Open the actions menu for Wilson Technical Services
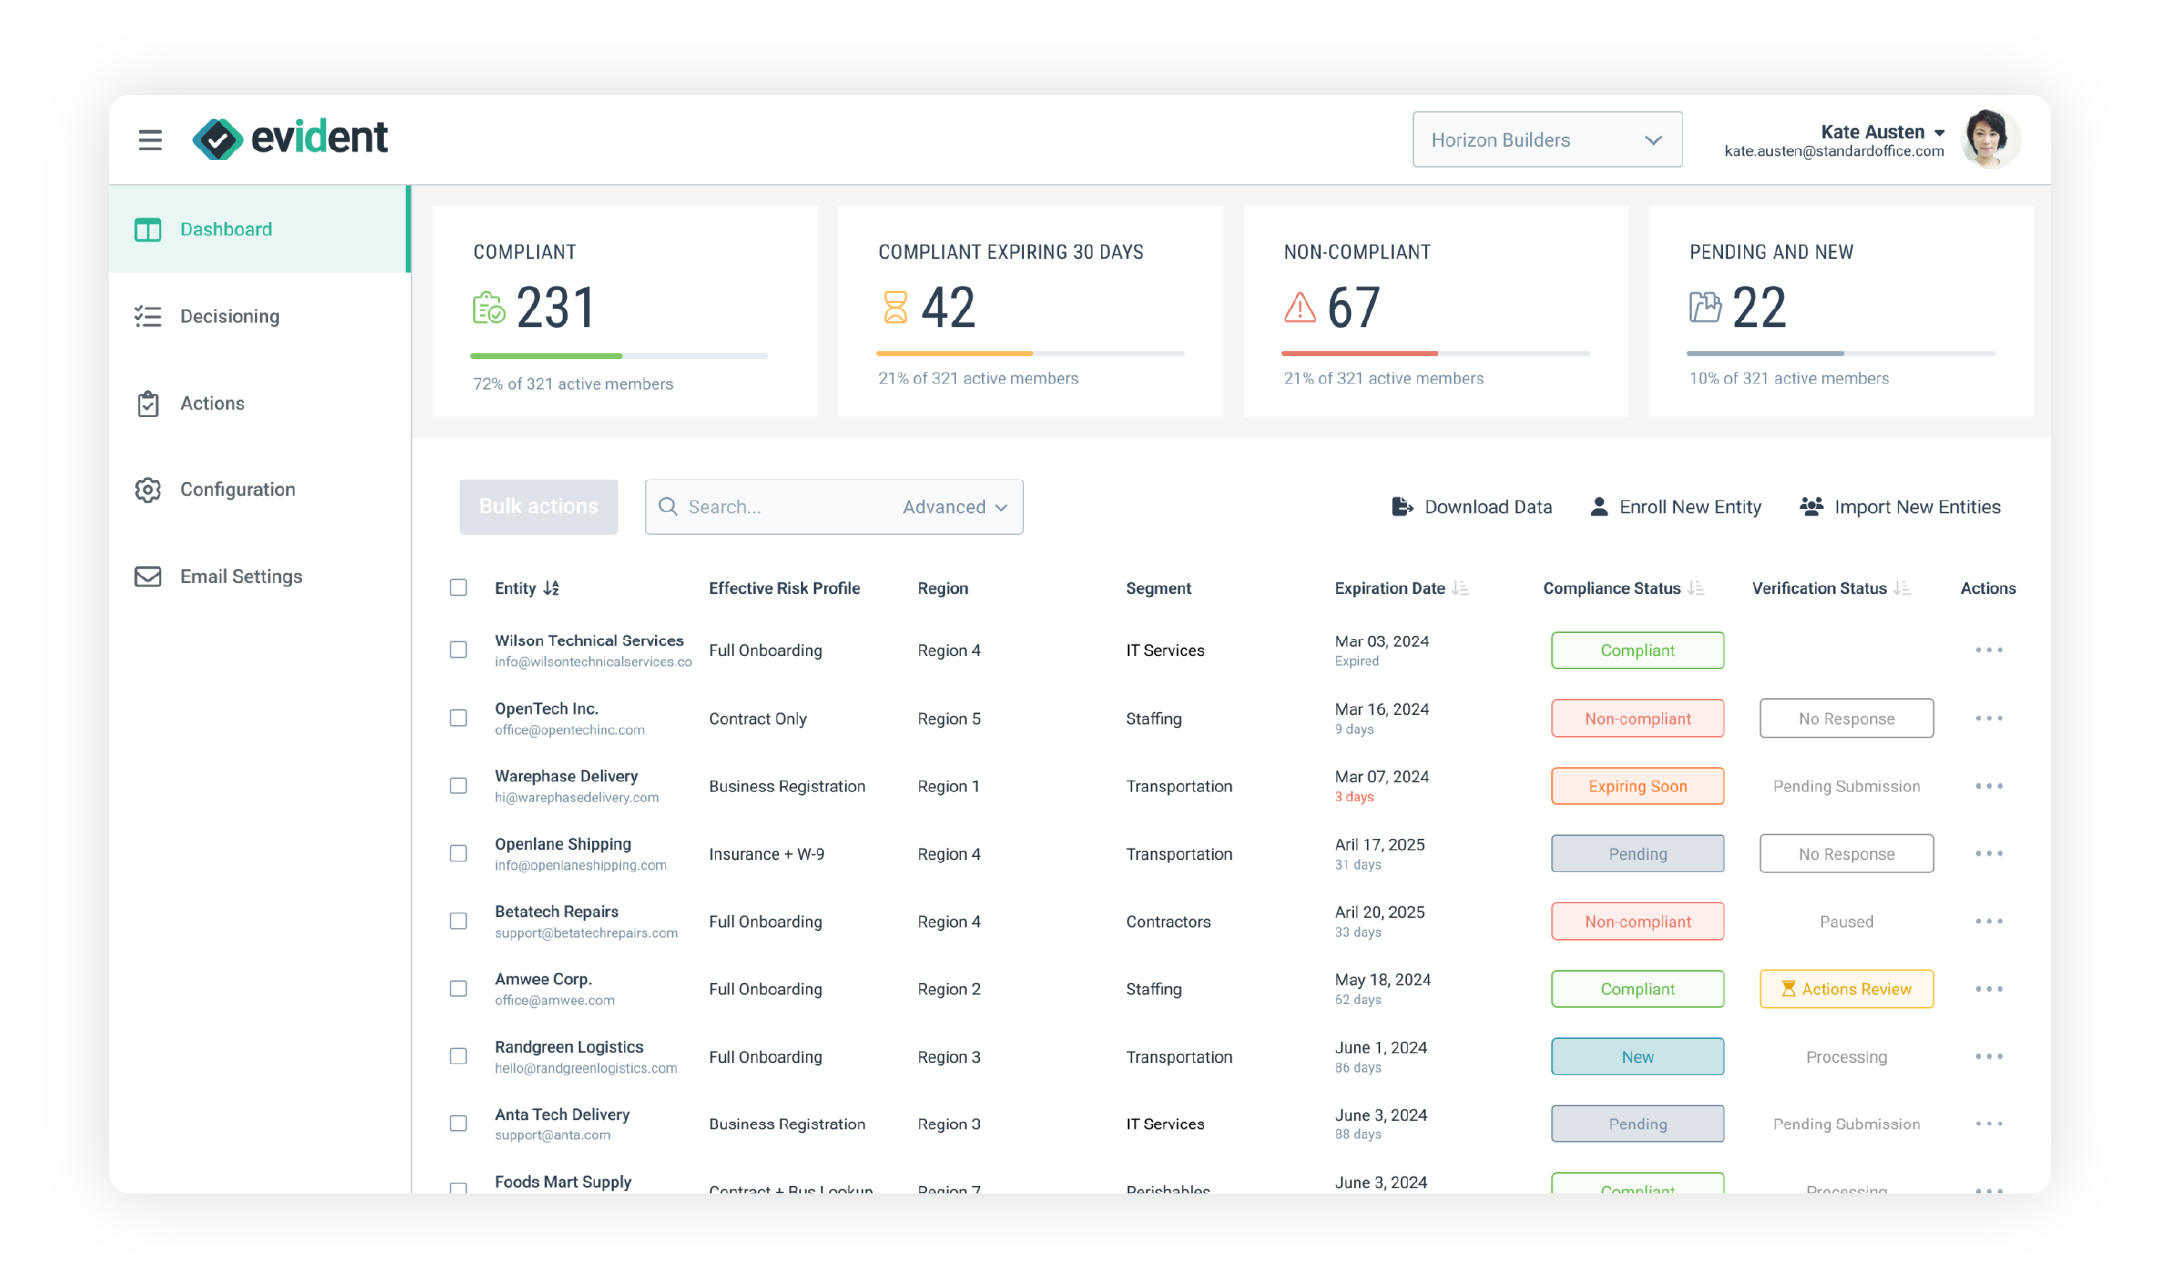The image size is (2160, 1284). coord(1990,650)
